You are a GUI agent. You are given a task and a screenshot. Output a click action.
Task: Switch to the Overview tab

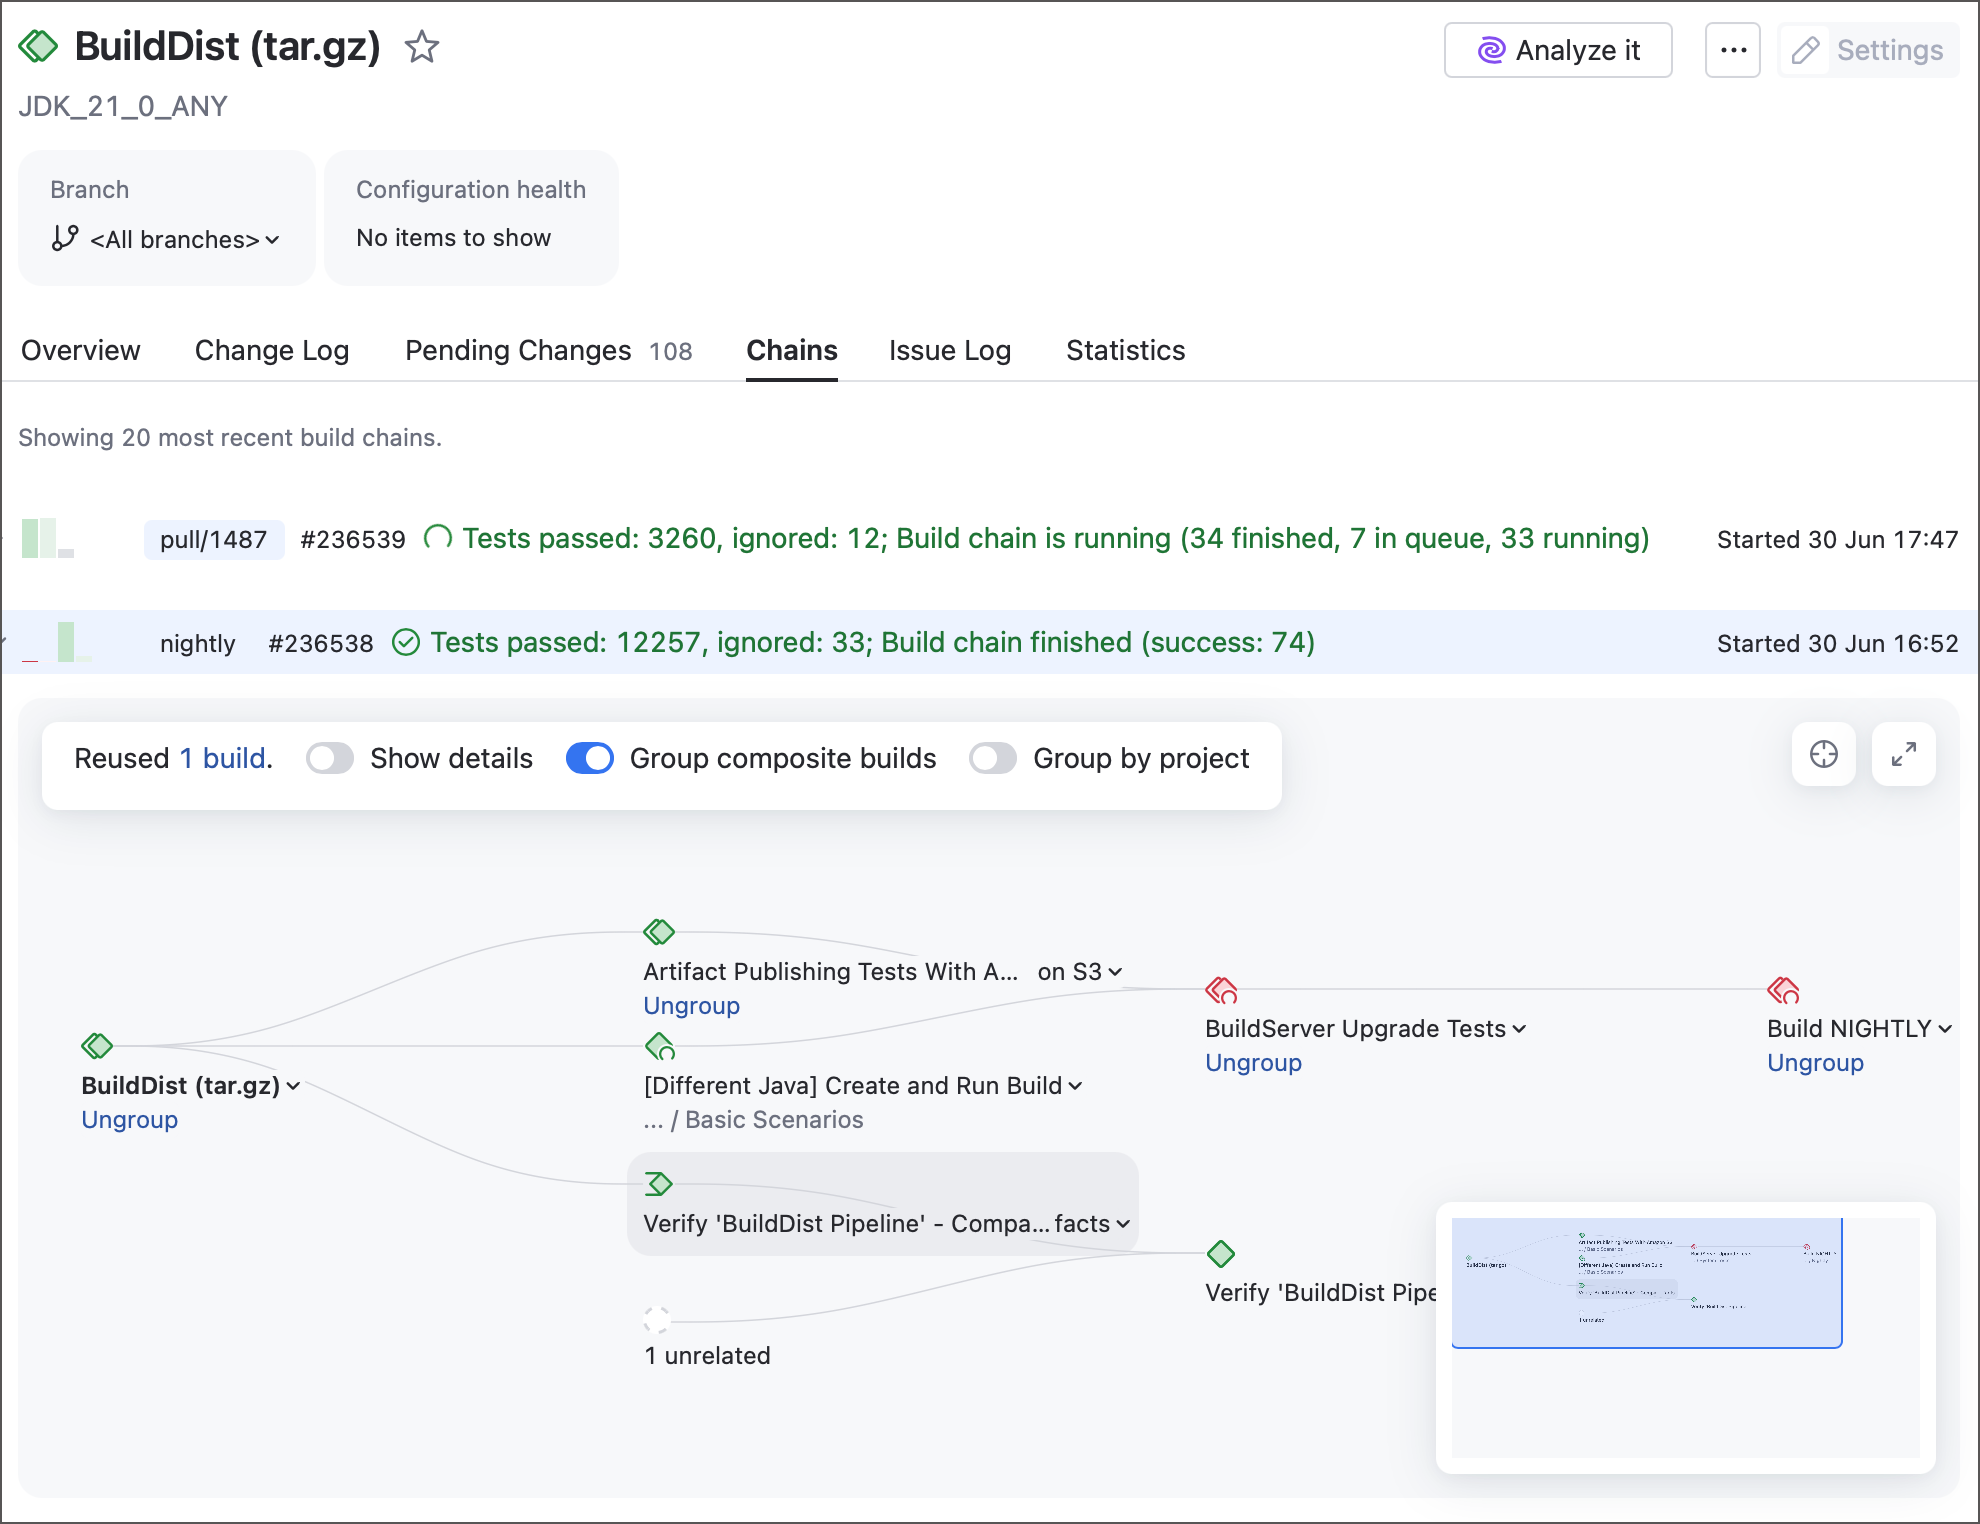pyautogui.click(x=81, y=350)
